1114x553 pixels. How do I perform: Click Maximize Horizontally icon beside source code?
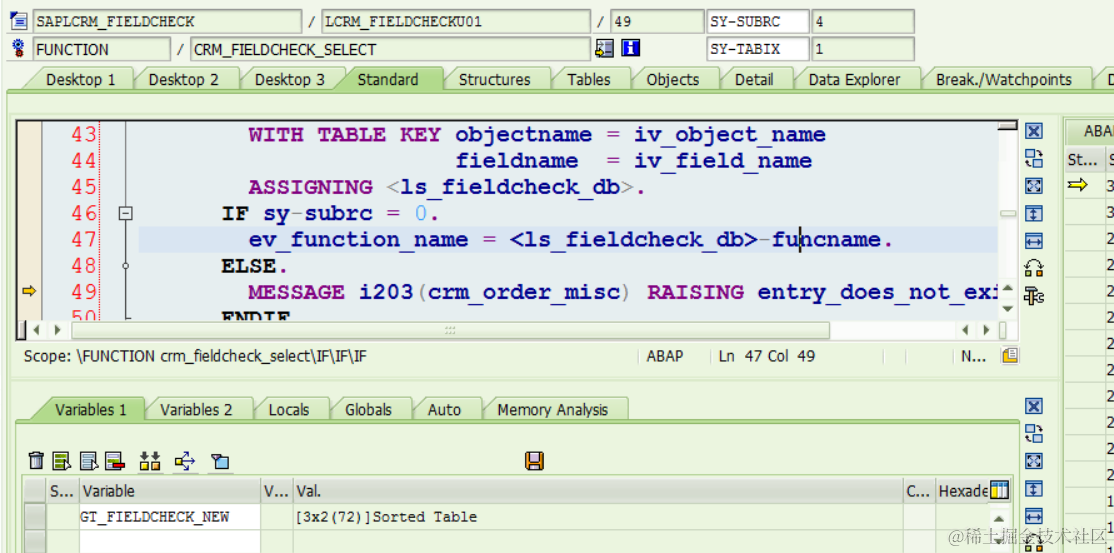tap(1034, 240)
